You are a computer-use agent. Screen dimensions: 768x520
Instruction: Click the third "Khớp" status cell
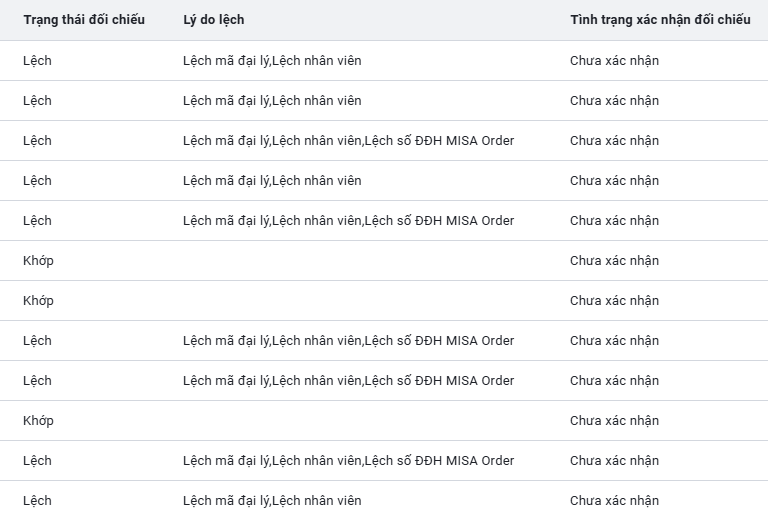(x=38, y=420)
